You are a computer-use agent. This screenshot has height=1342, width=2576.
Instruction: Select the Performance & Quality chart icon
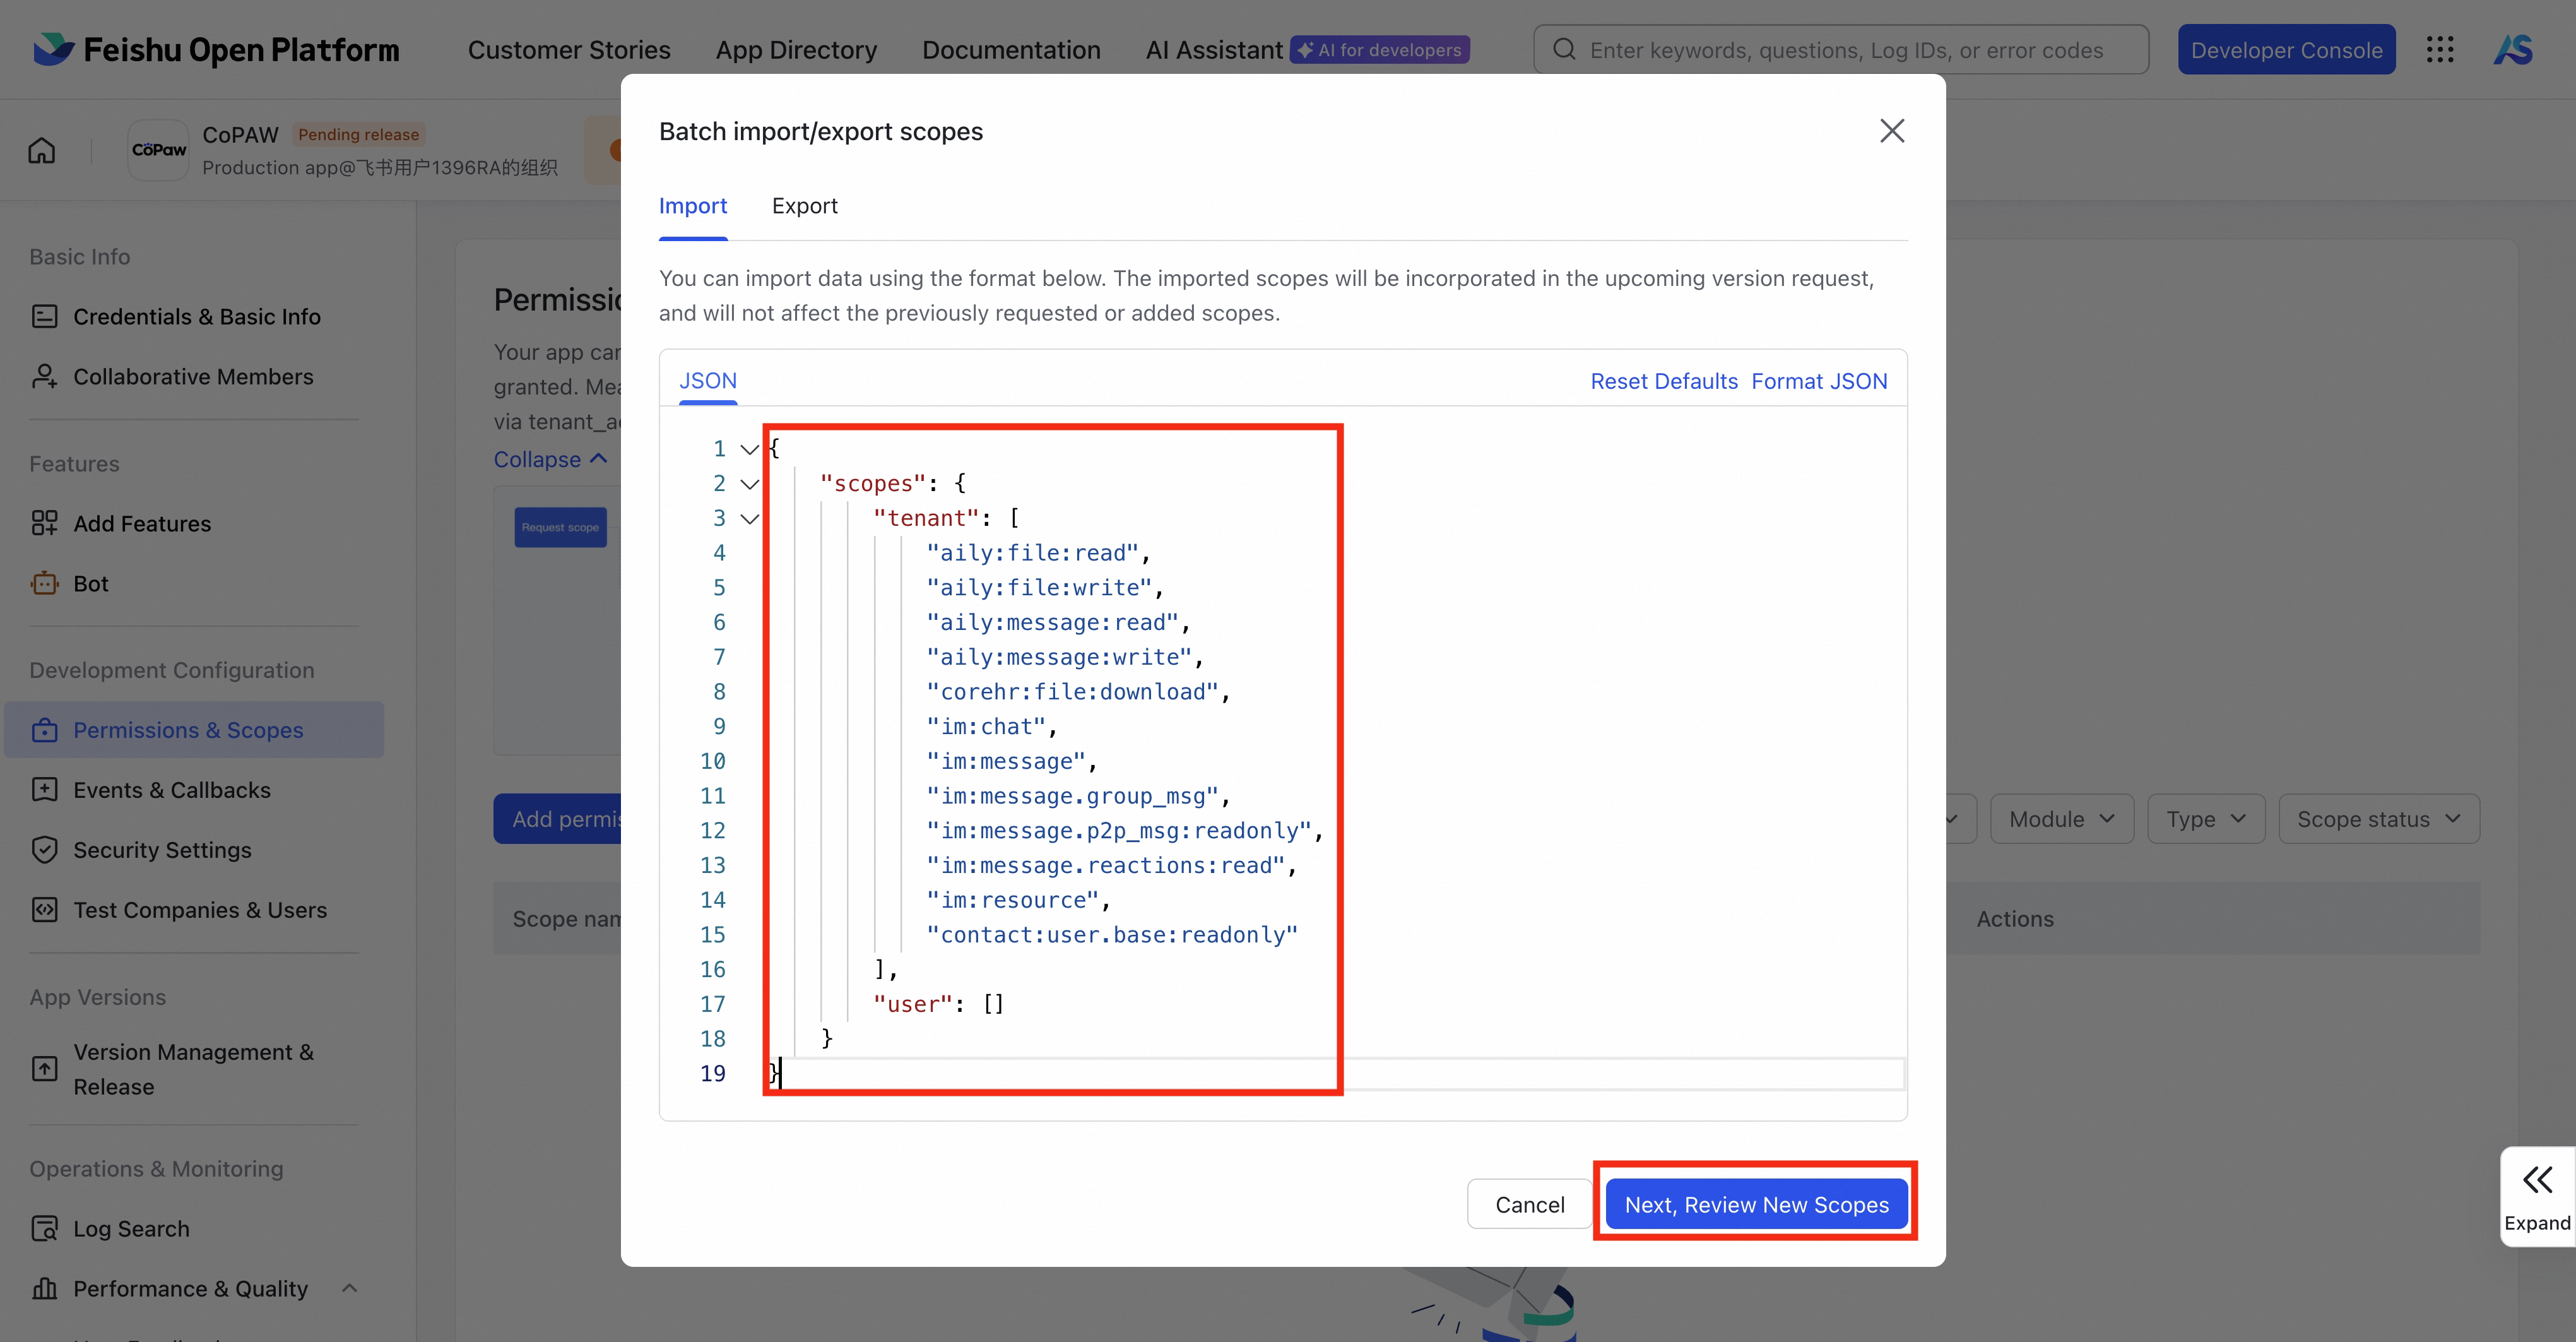pyautogui.click(x=46, y=1288)
